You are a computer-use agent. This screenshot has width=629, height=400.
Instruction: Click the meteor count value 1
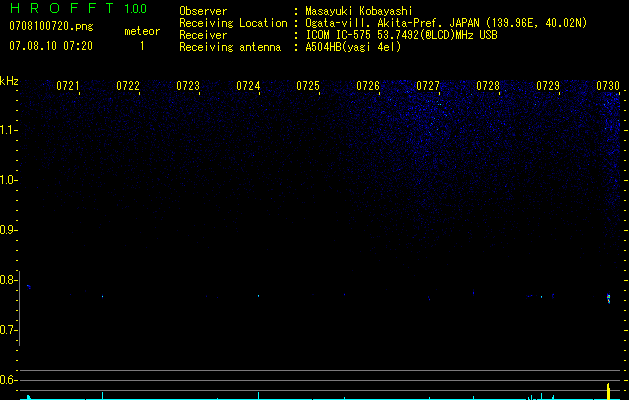(x=142, y=47)
